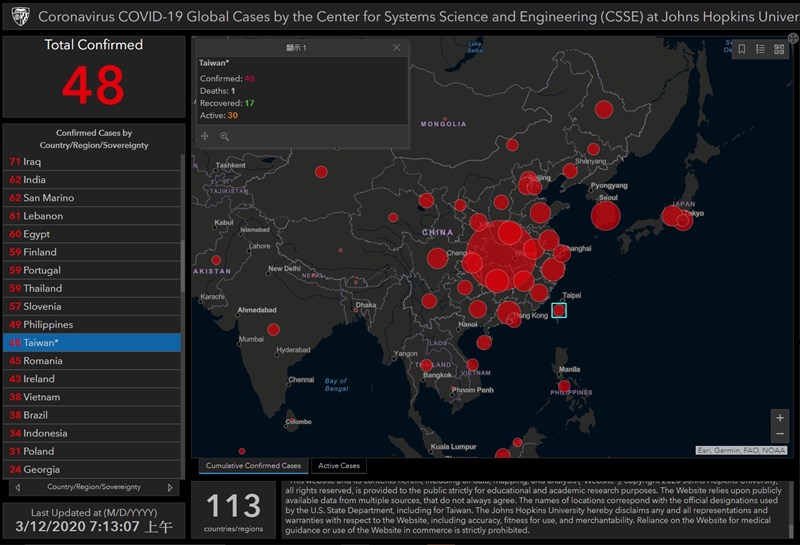
Task: Click the Taiwan circle marker on map
Action: click(x=559, y=310)
